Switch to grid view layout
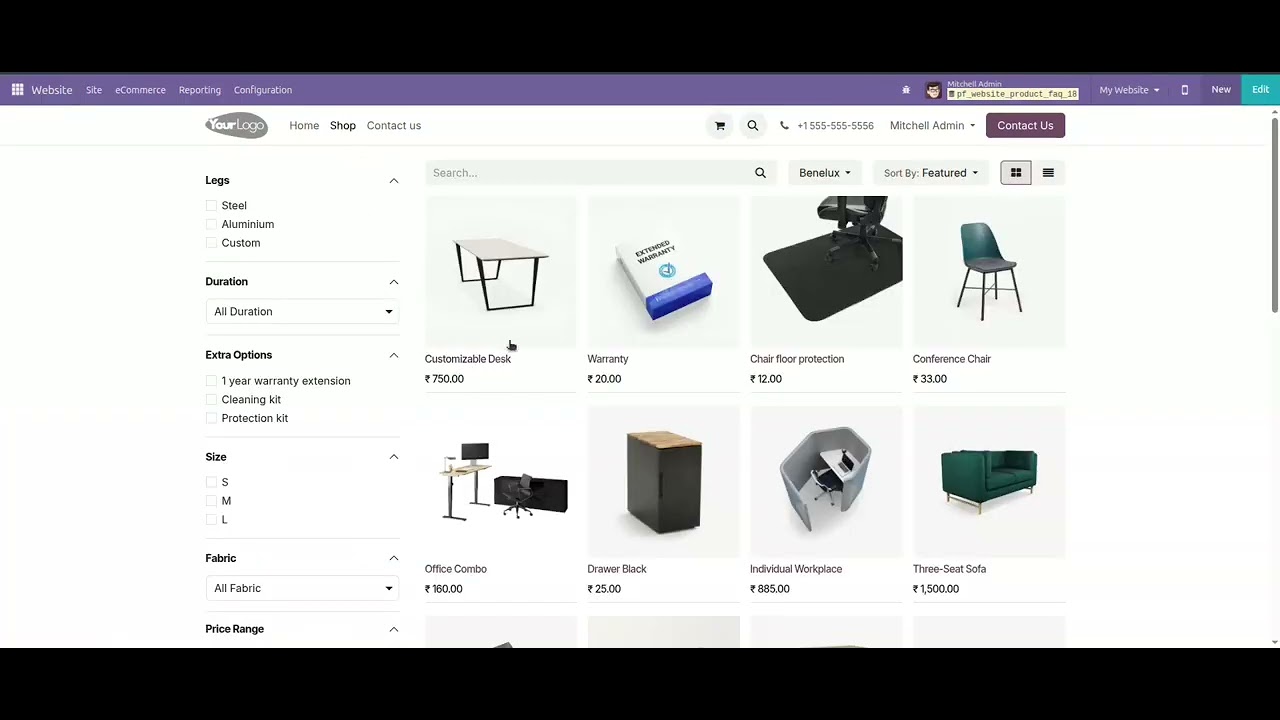This screenshot has width=1280, height=720. (1016, 173)
